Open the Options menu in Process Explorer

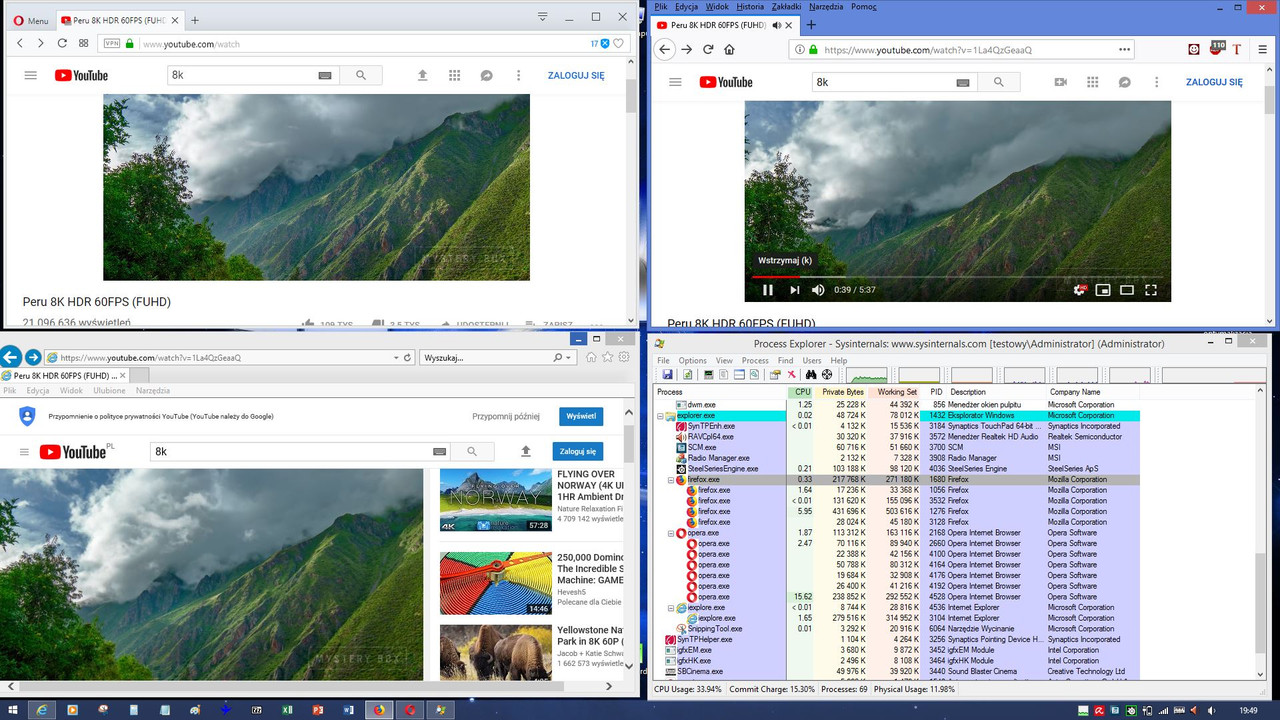point(692,361)
